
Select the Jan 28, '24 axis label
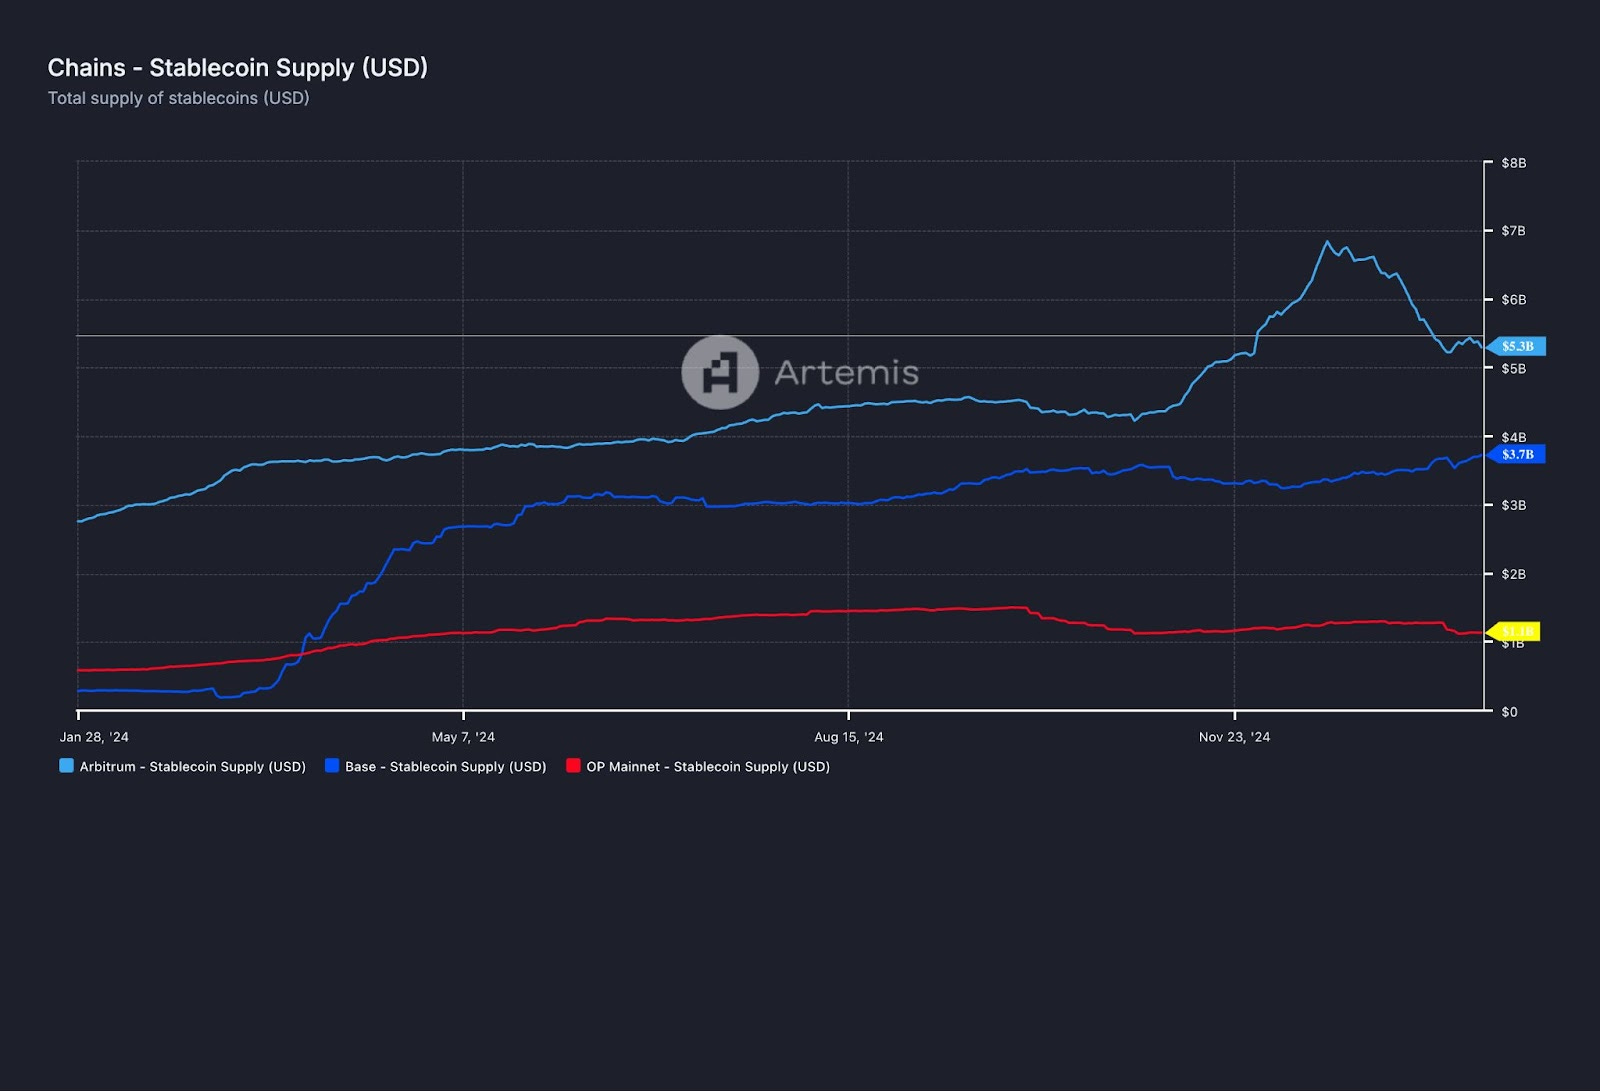click(x=96, y=736)
